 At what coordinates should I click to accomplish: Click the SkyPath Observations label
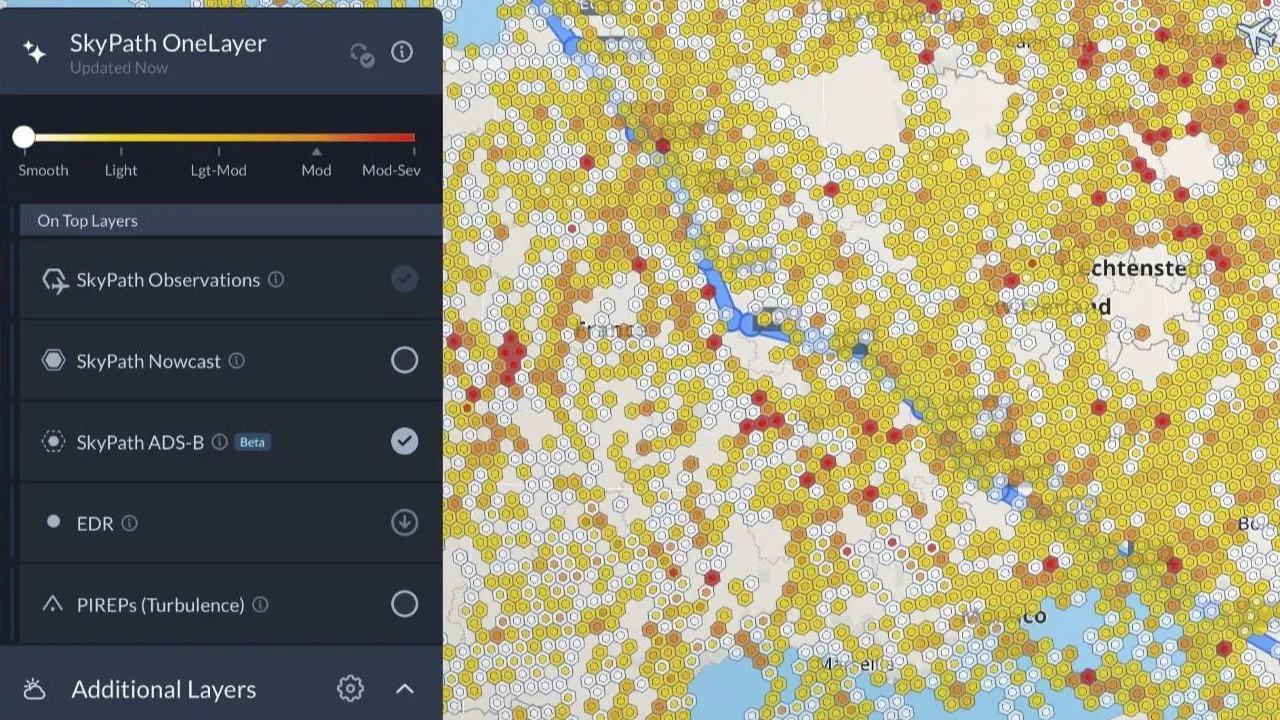[x=168, y=280]
